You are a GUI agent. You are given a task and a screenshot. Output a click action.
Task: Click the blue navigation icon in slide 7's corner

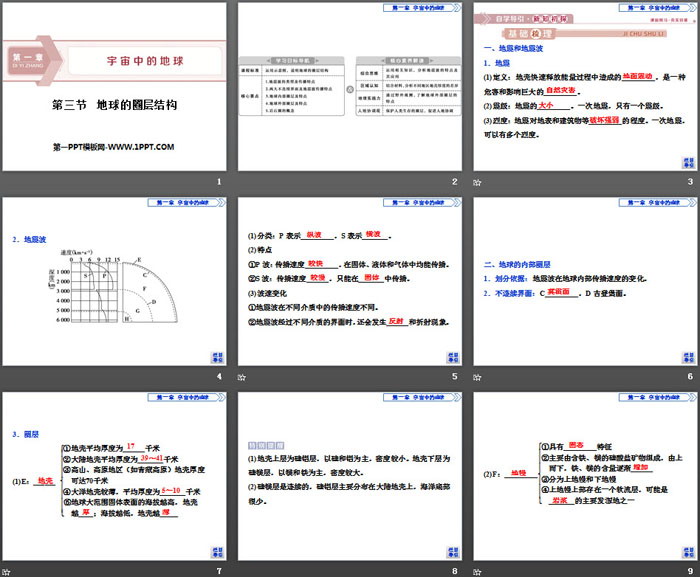click(217, 552)
